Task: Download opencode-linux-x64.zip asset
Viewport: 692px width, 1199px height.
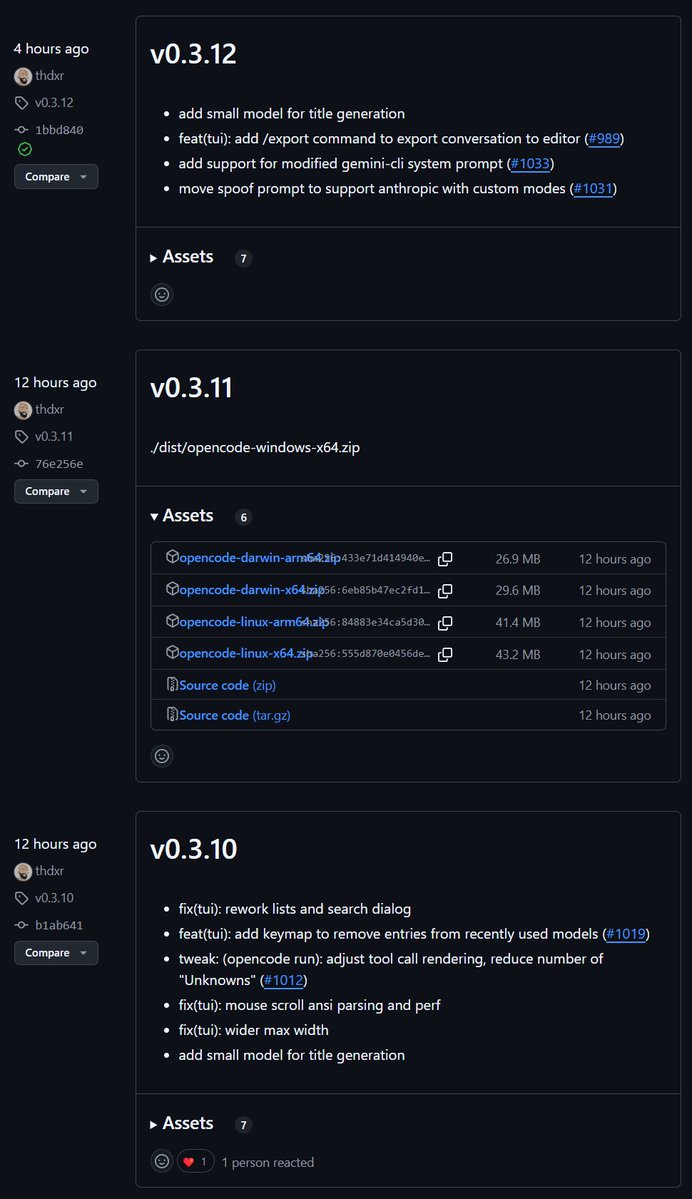Action: [246, 654]
